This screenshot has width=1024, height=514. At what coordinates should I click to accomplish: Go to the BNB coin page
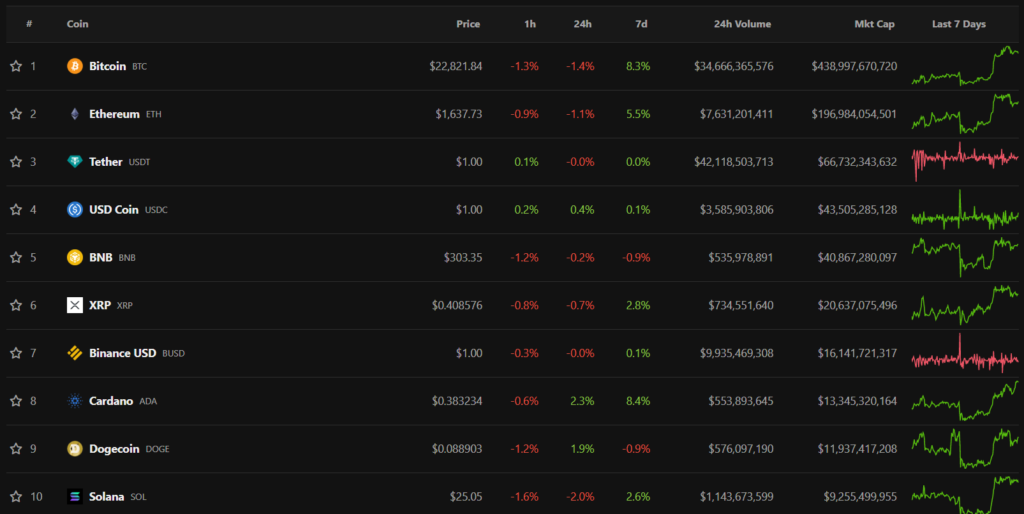coord(101,257)
